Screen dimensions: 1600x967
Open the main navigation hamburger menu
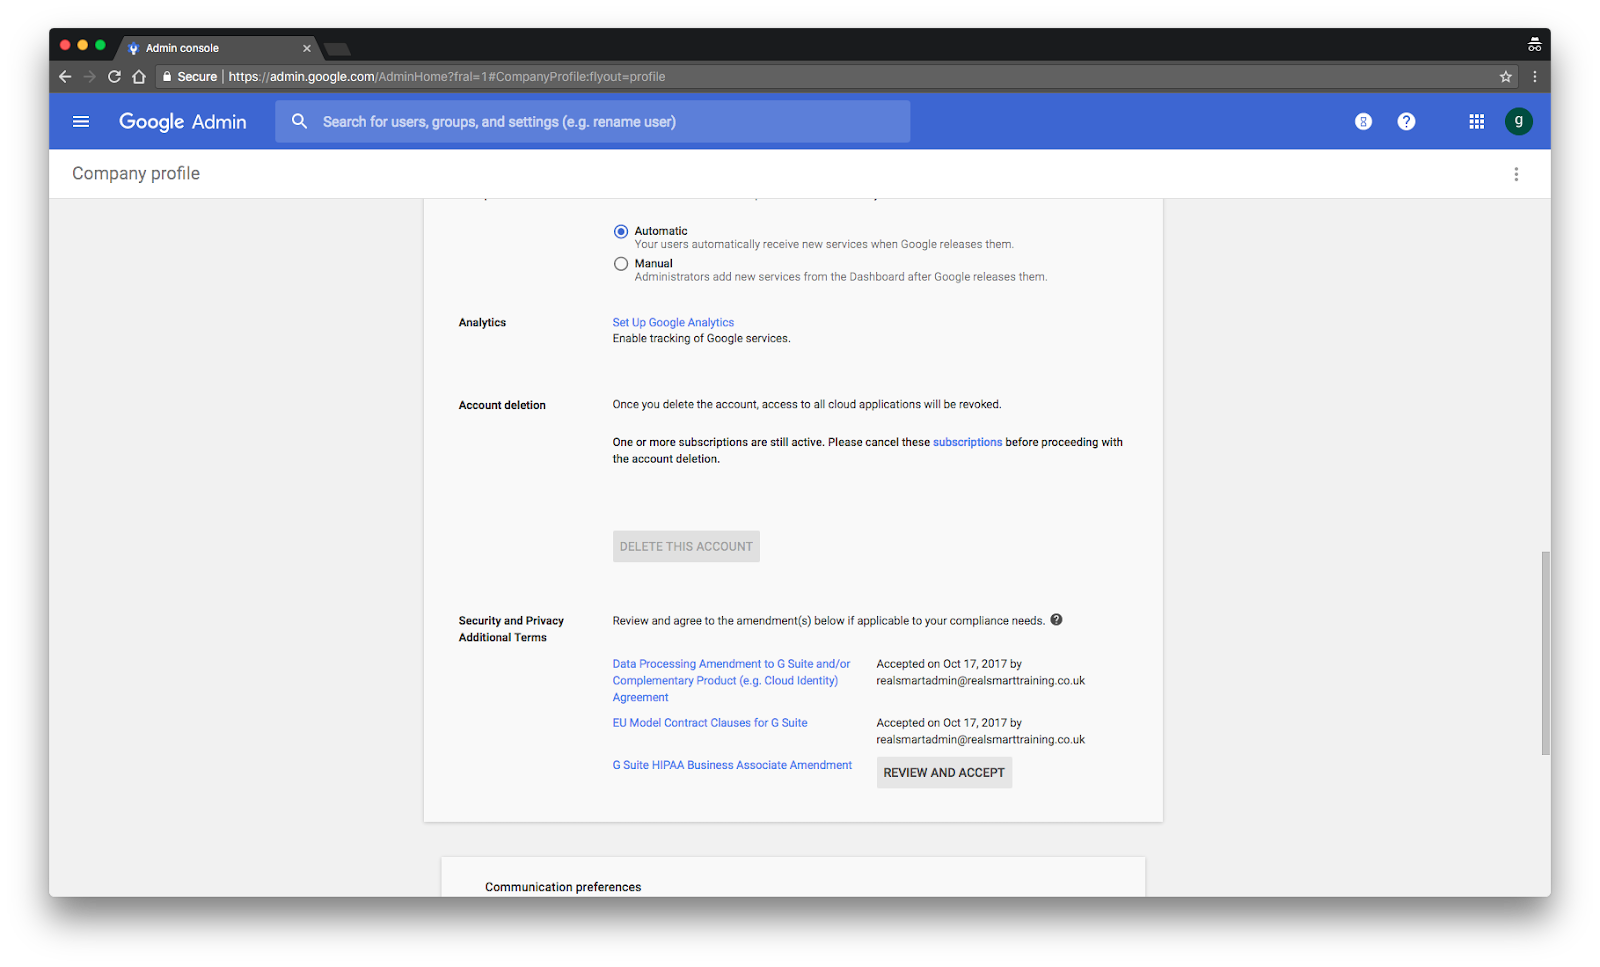[81, 122]
